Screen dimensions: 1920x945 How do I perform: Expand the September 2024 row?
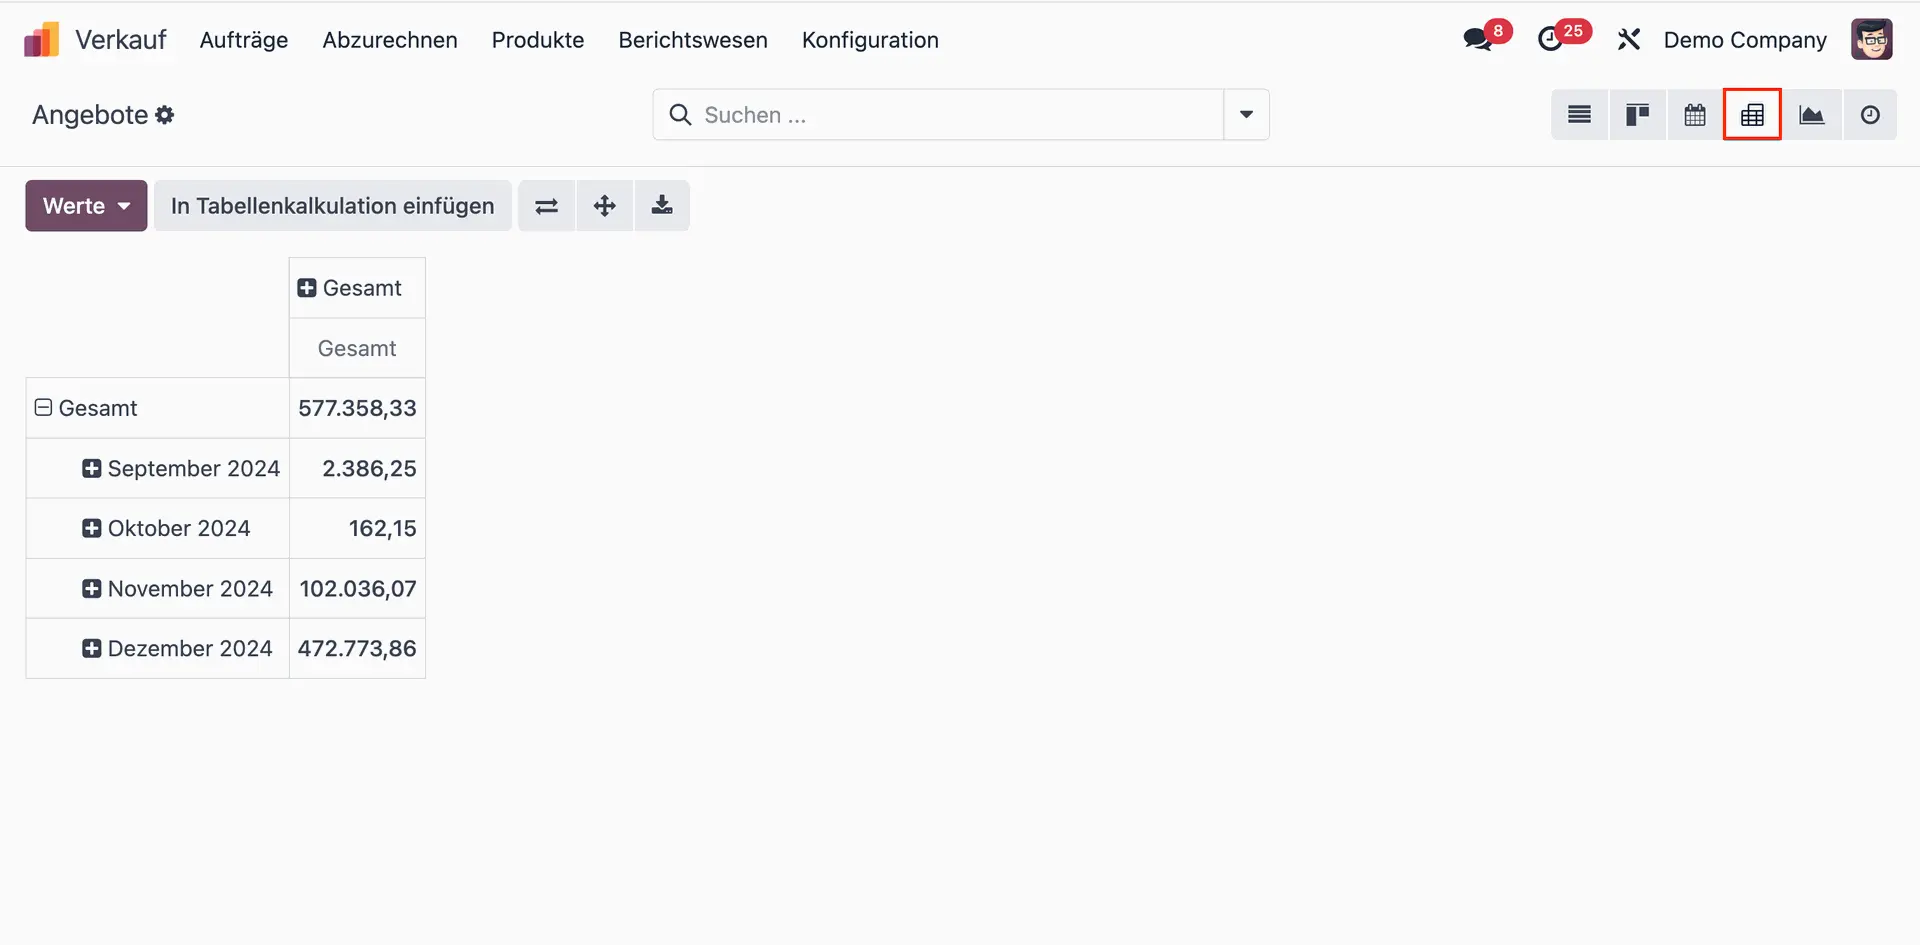[x=92, y=469]
